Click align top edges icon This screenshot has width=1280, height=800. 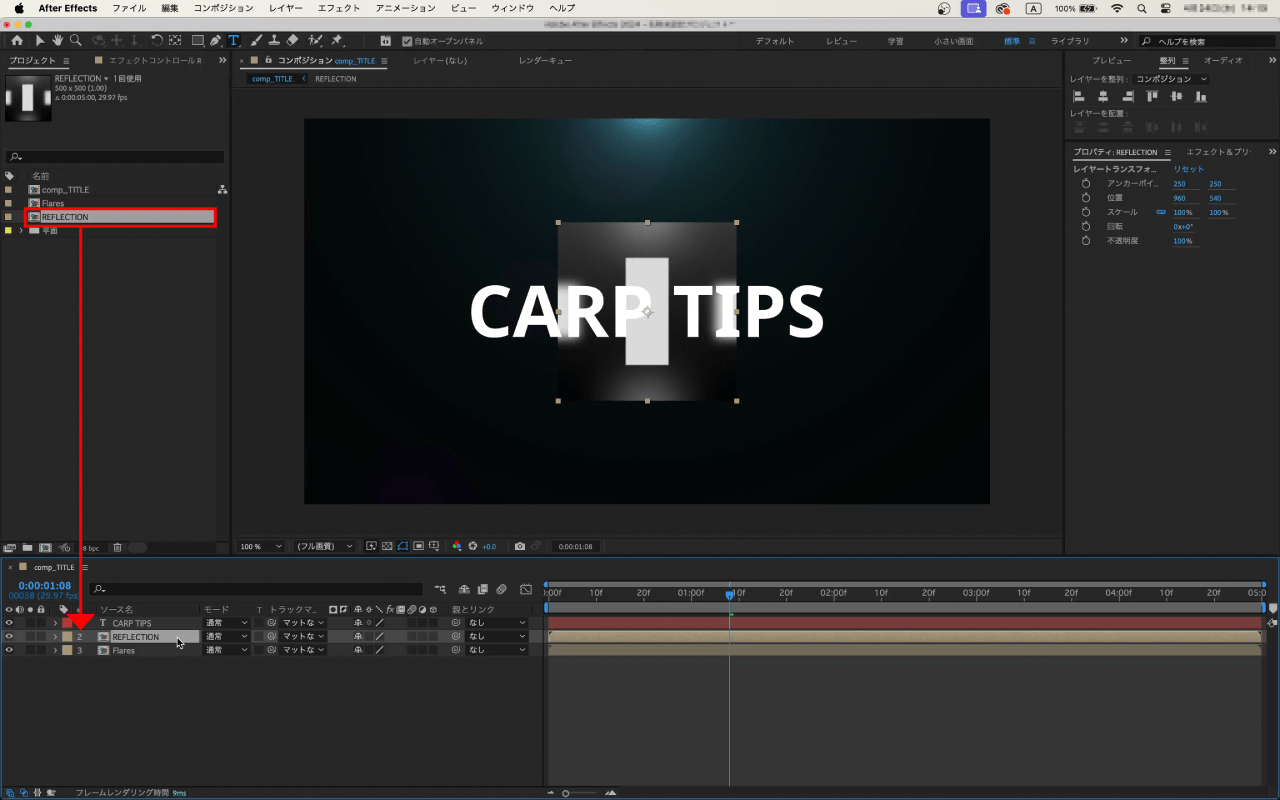(x=1152, y=96)
